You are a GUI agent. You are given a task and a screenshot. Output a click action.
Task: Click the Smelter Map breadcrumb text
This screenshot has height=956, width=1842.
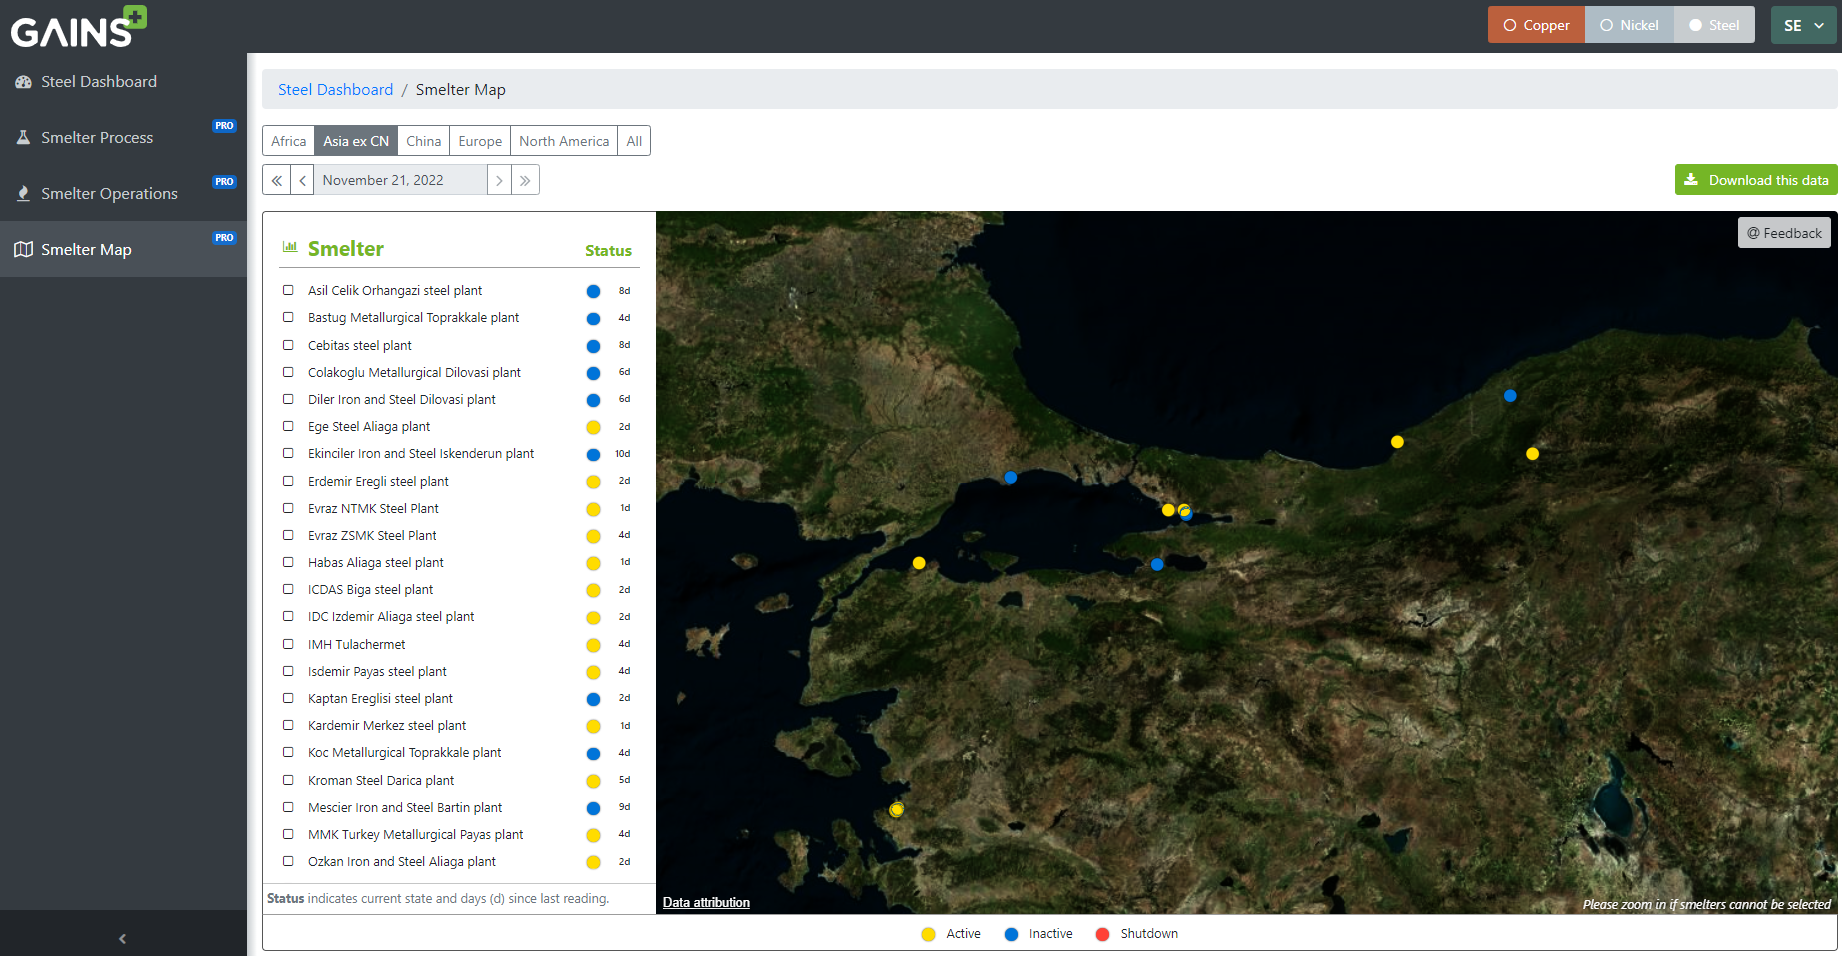461,90
